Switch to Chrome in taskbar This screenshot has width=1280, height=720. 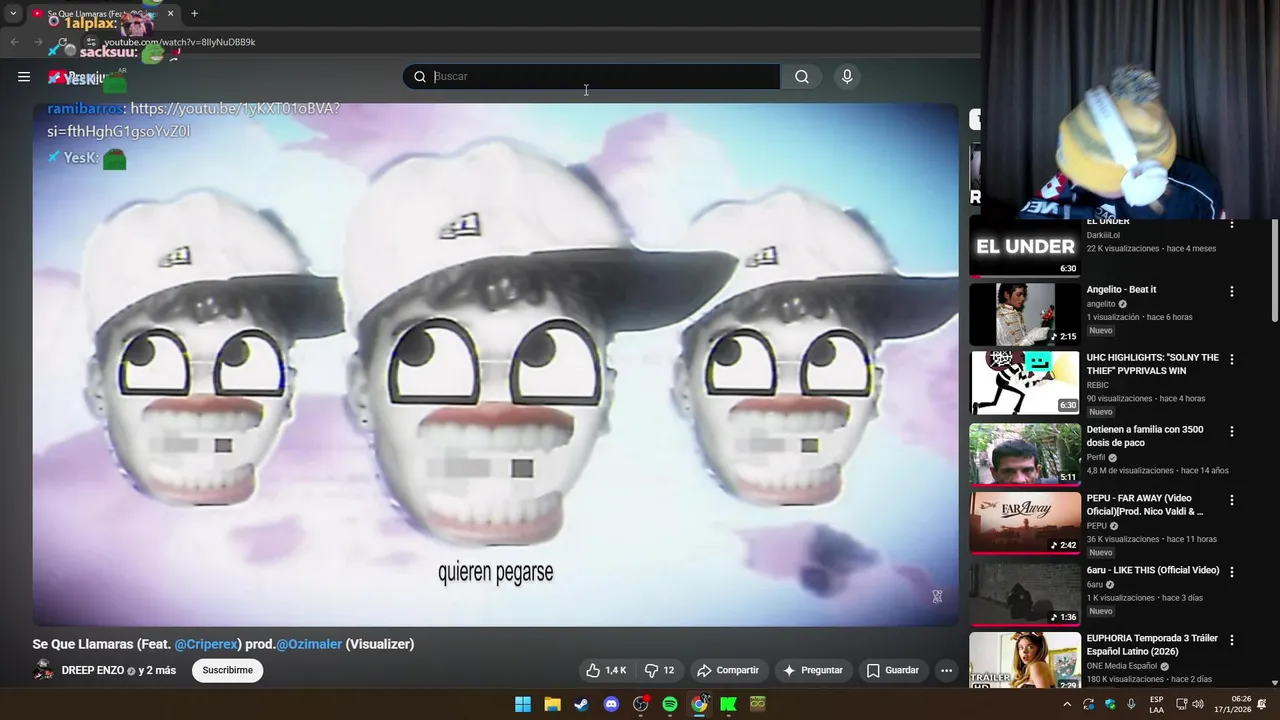click(699, 704)
